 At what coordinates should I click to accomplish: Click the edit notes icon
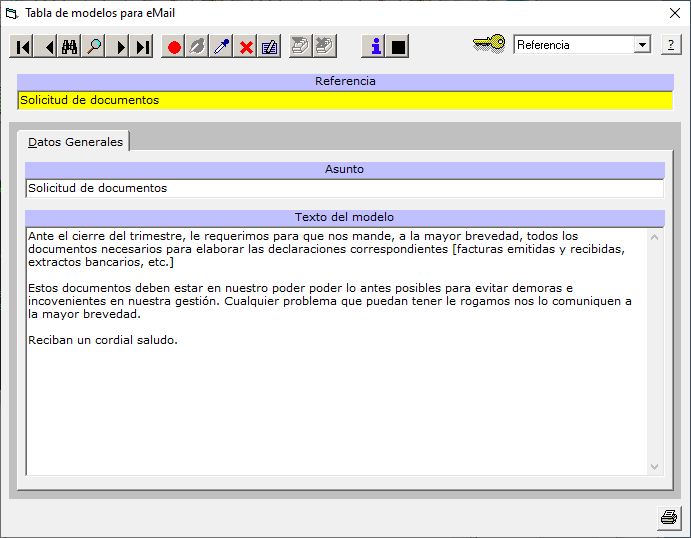pyautogui.click(x=270, y=47)
